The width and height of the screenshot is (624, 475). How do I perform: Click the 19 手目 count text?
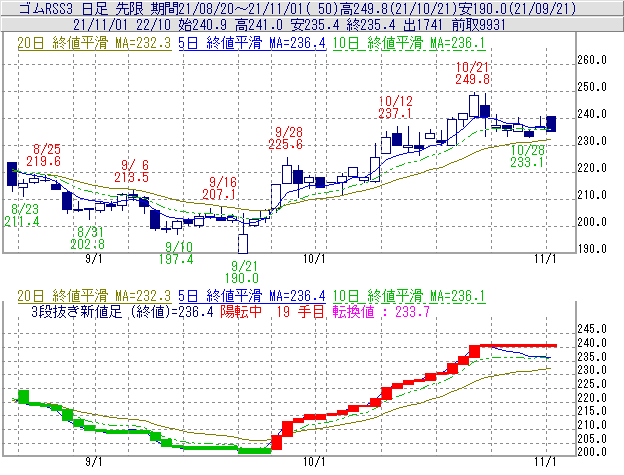tap(301, 311)
